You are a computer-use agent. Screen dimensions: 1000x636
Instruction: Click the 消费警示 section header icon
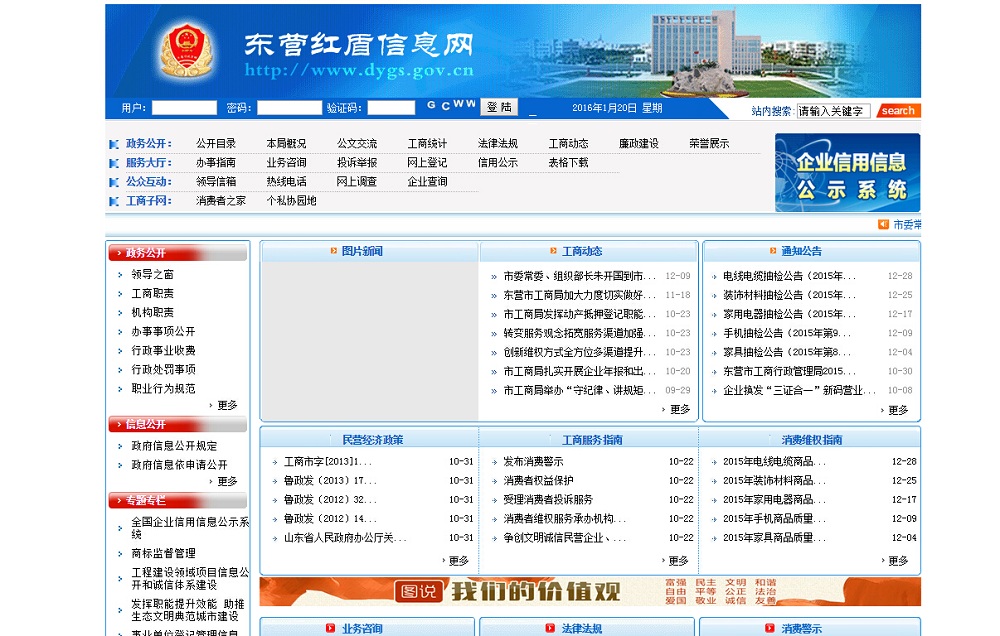[x=770, y=628]
